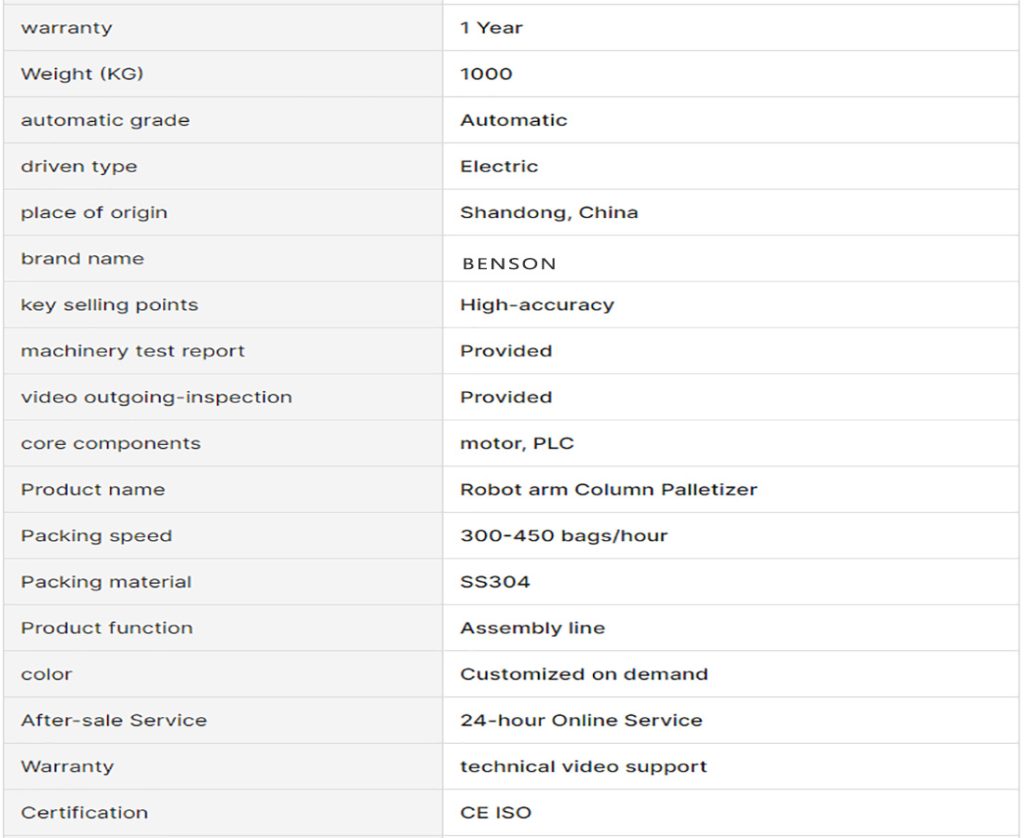Image resolution: width=1024 pixels, height=838 pixels.
Task: Select the "automatic grade" label
Action: tap(105, 120)
